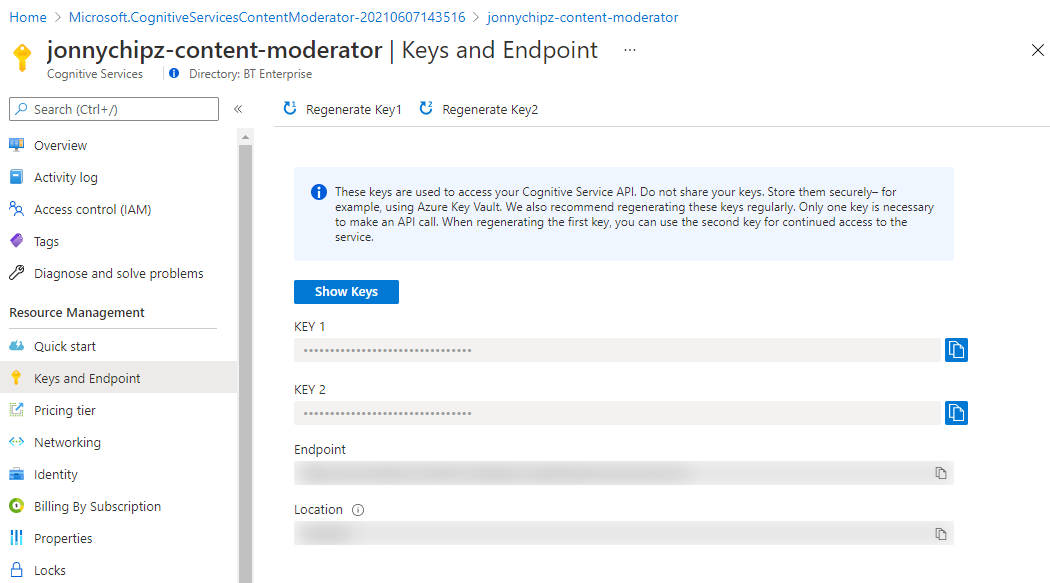Reveal keys with Show Keys button

click(x=346, y=292)
